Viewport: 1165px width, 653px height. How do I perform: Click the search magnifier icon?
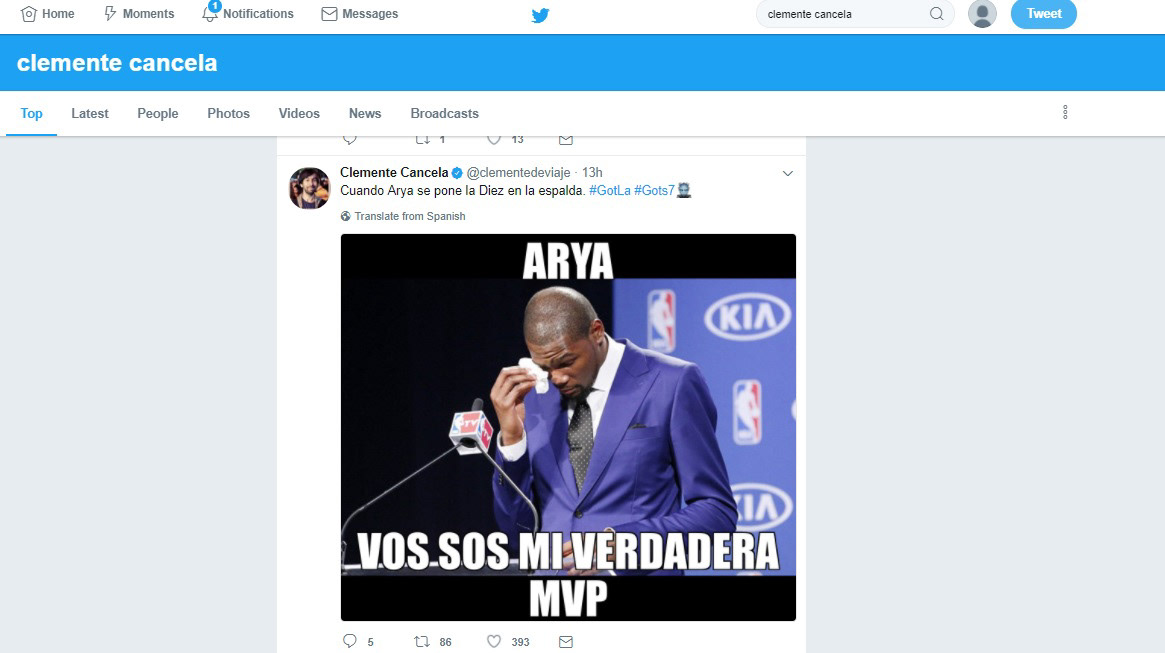point(936,13)
